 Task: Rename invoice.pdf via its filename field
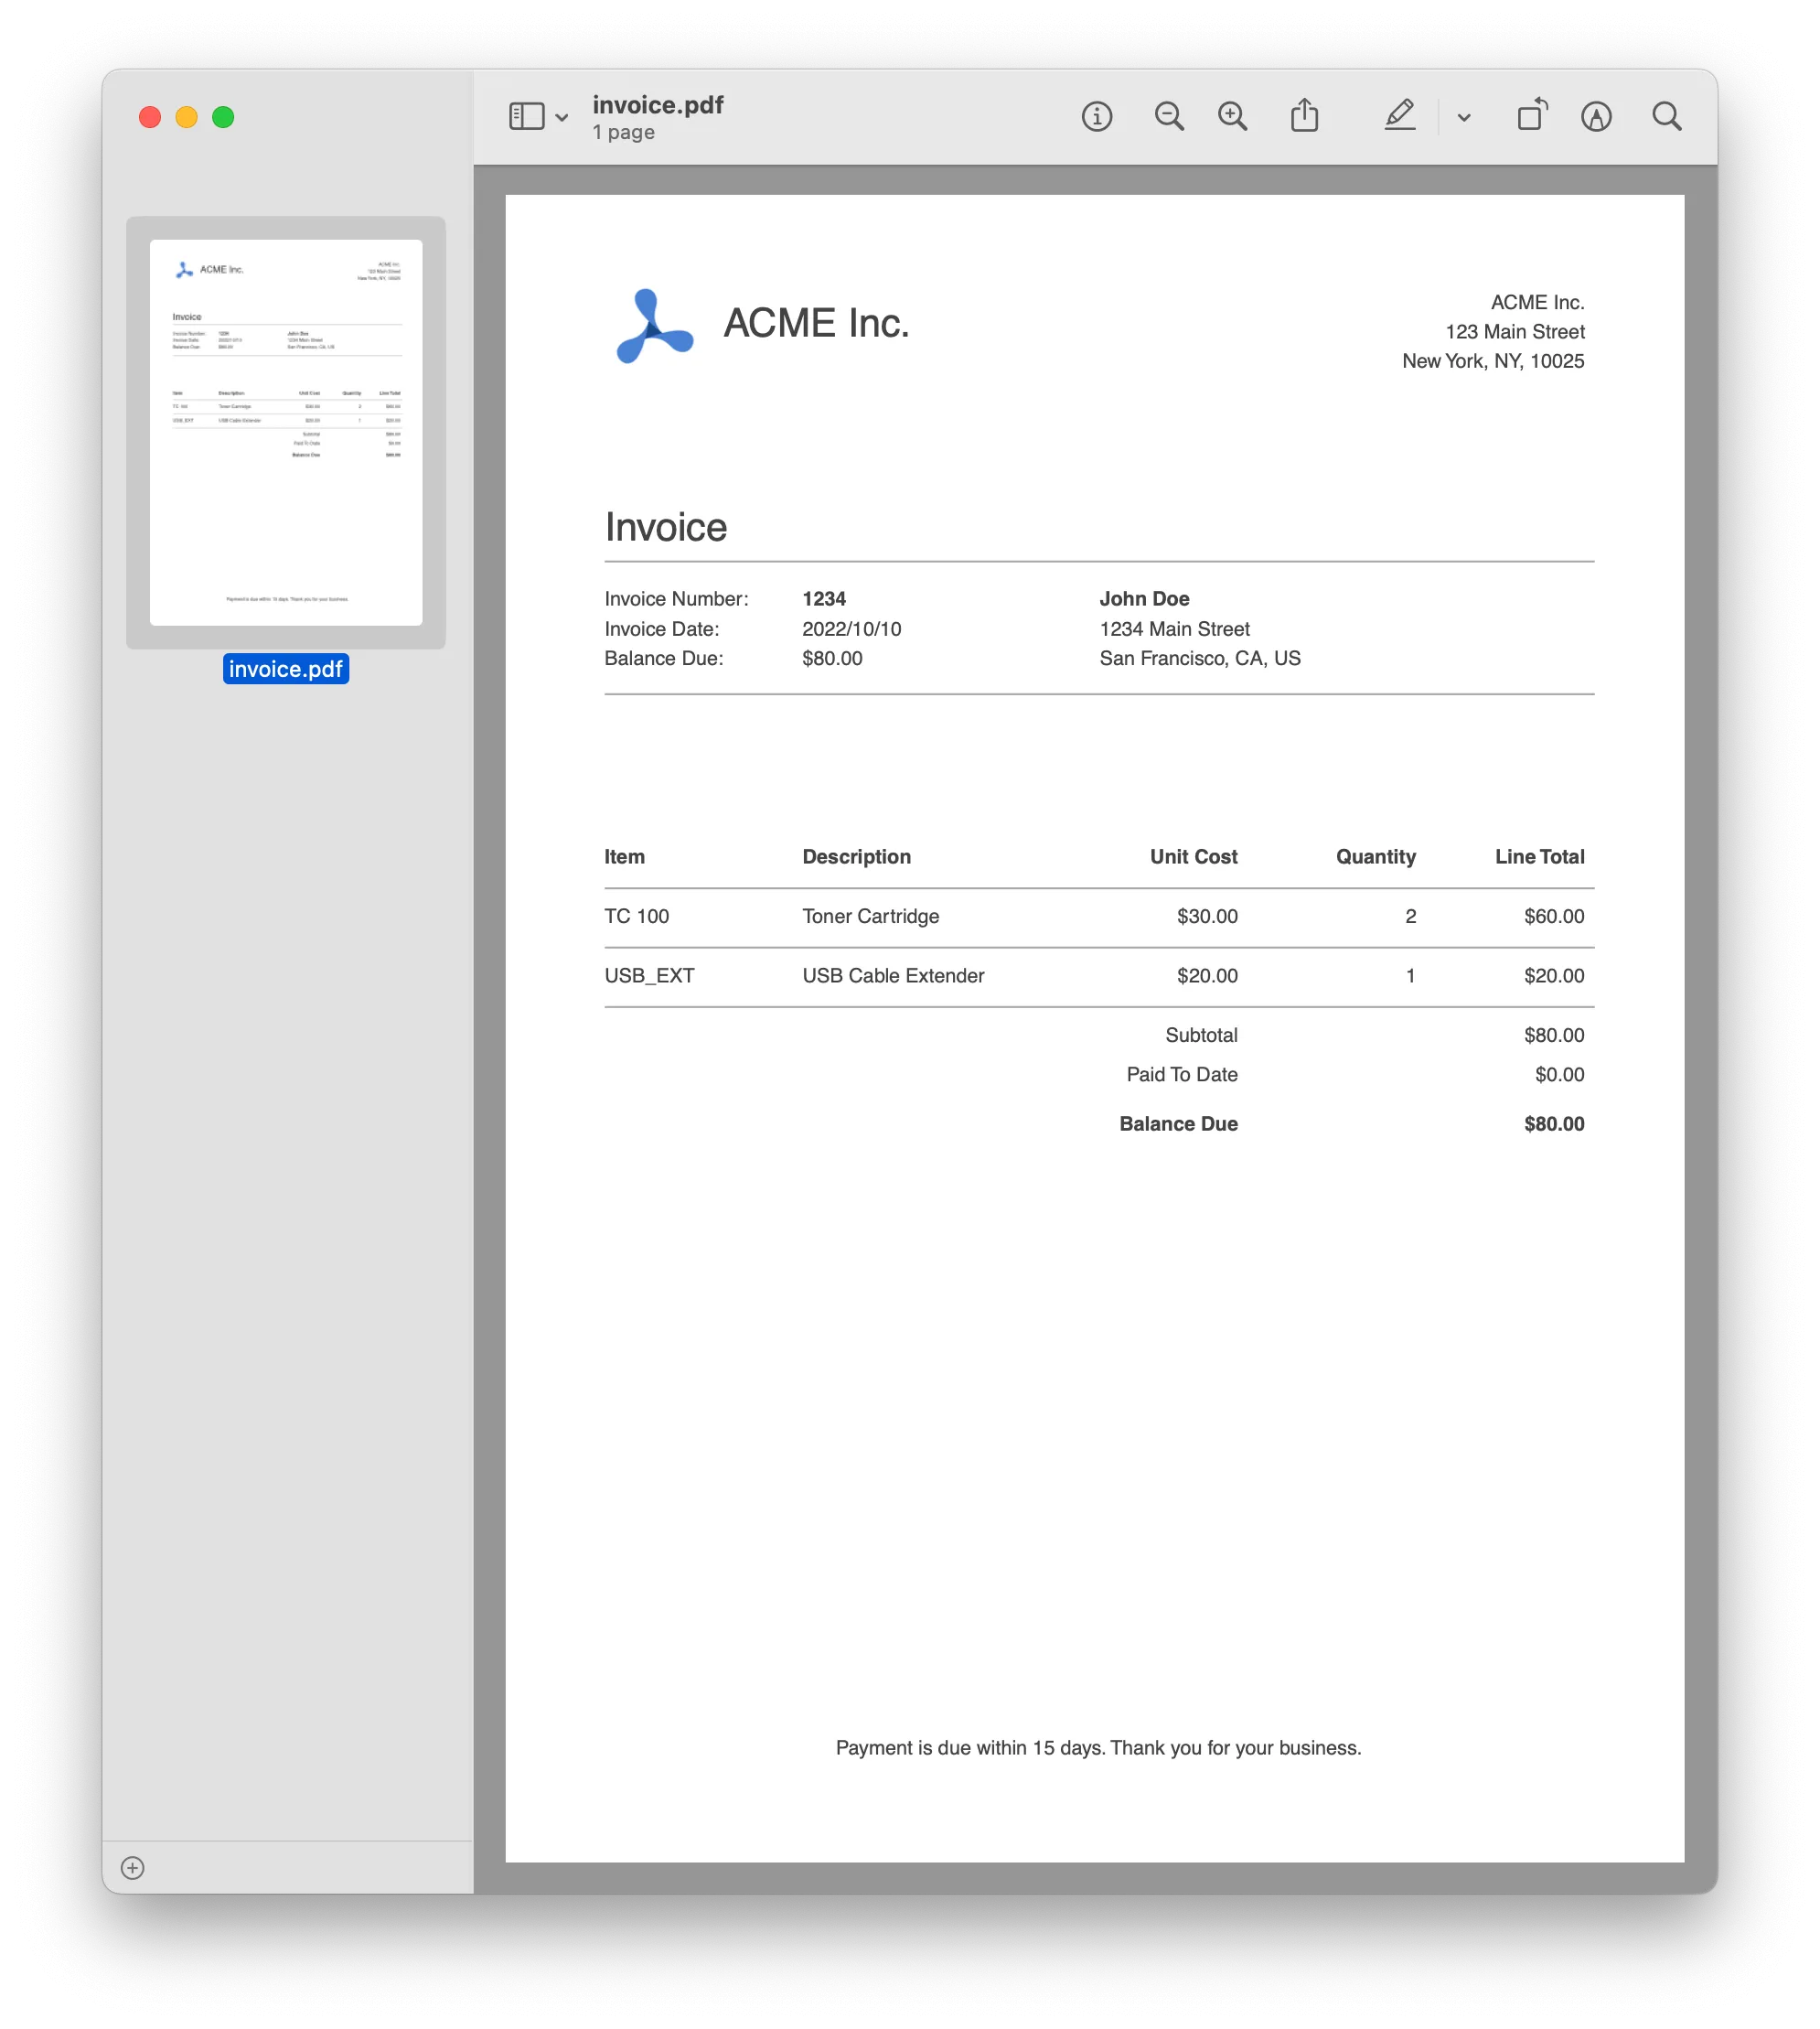286,670
